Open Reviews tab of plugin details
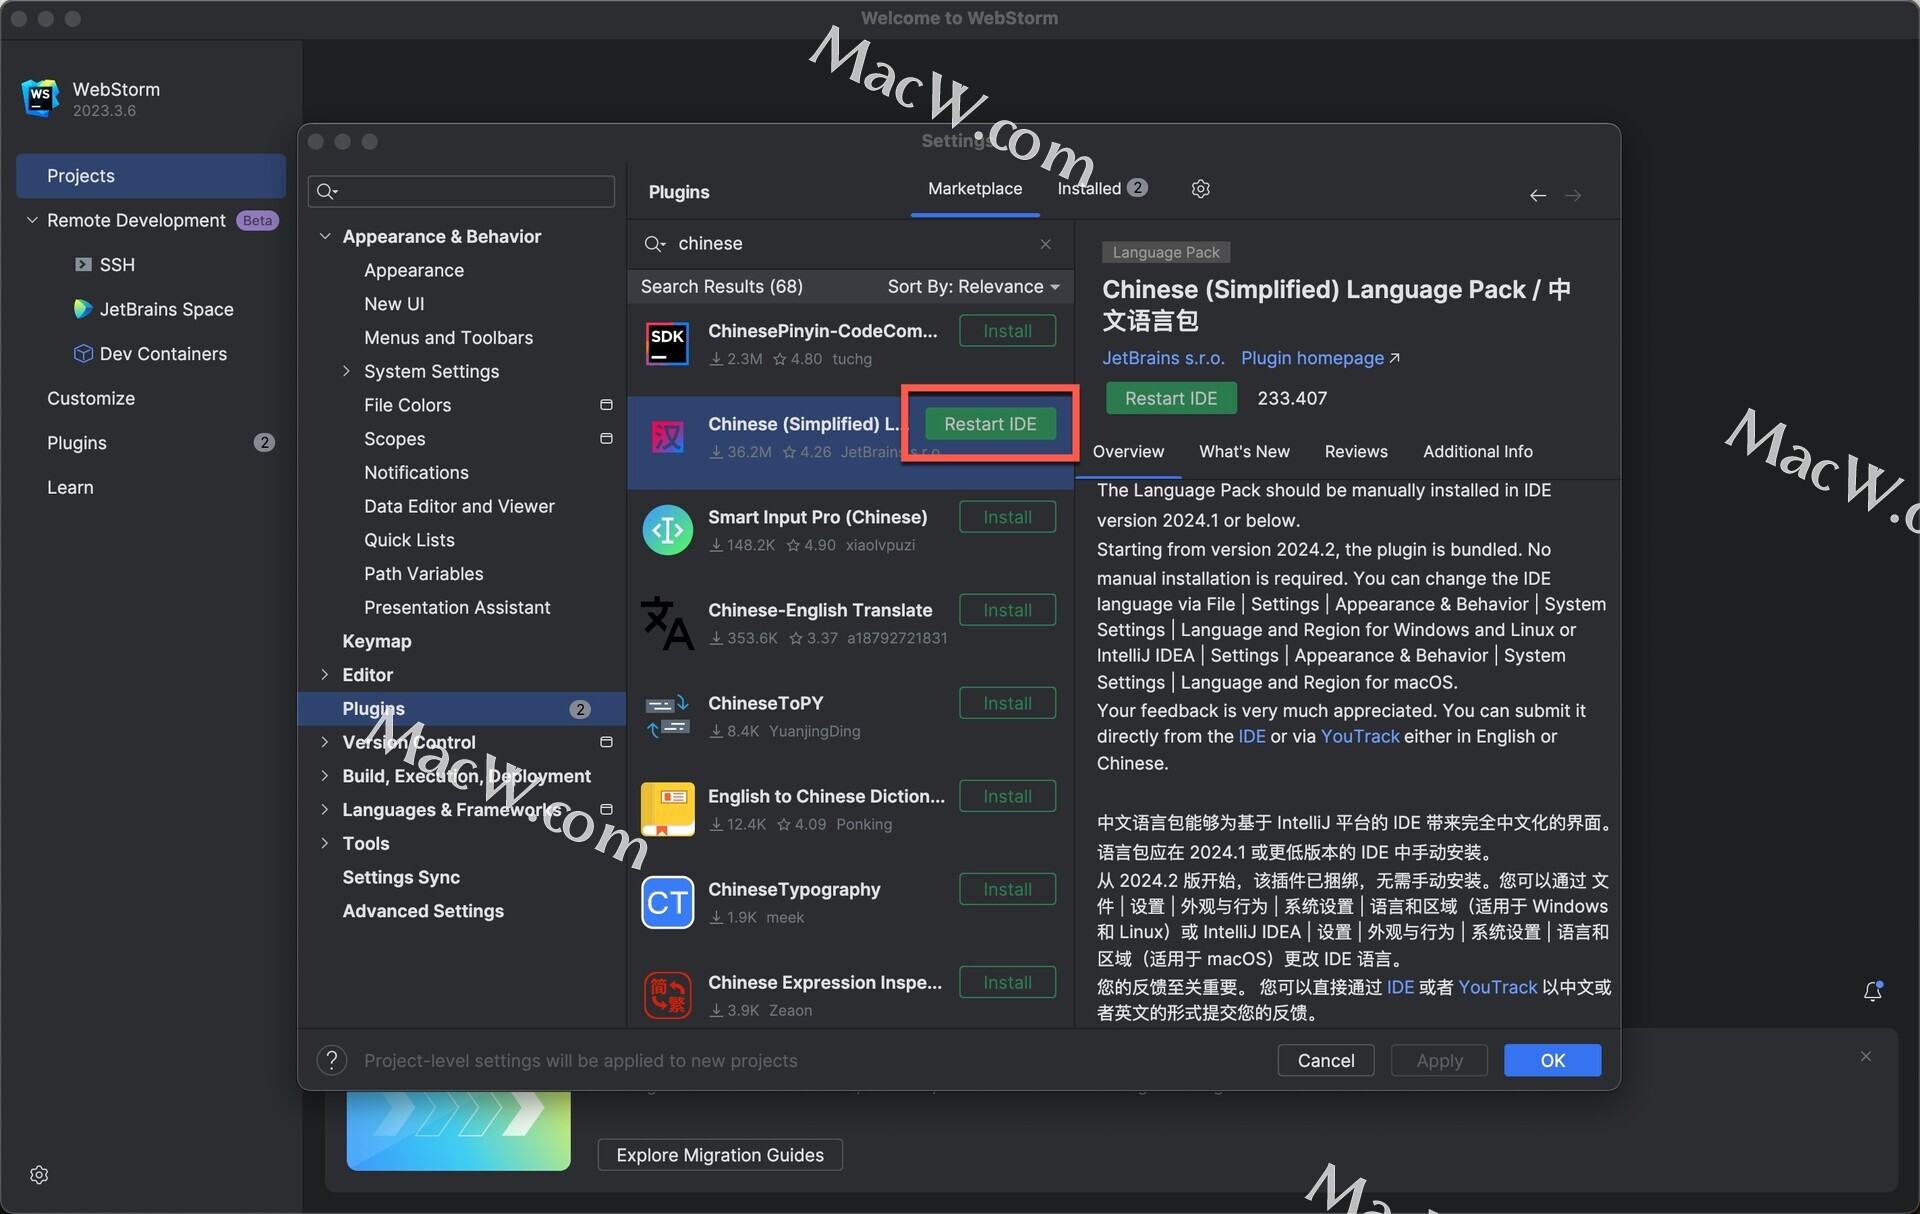Viewport: 1920px width, 1214px height. (1356, 452)
